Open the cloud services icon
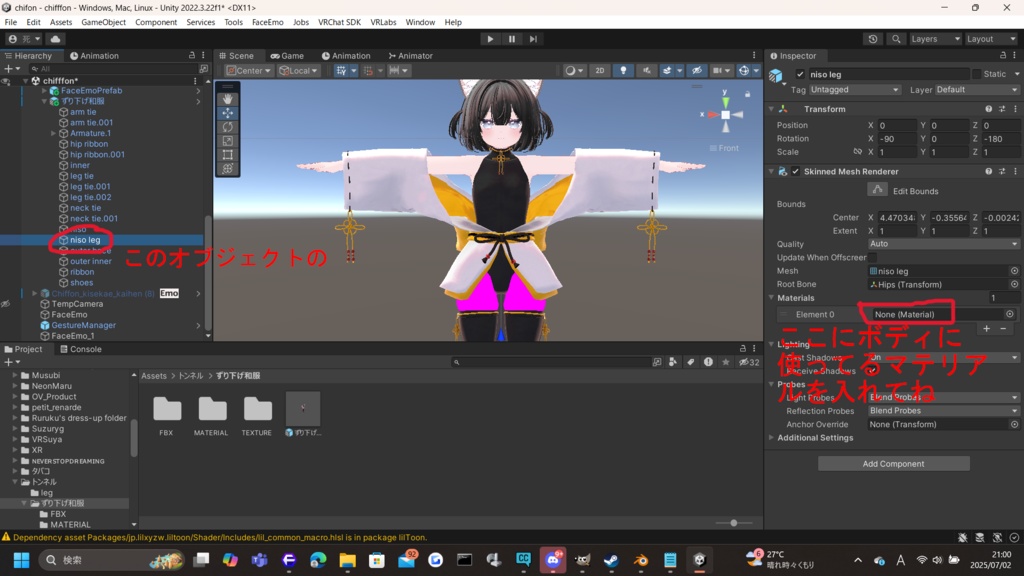This screenshot has height=576, width=1024. point(56,39)
